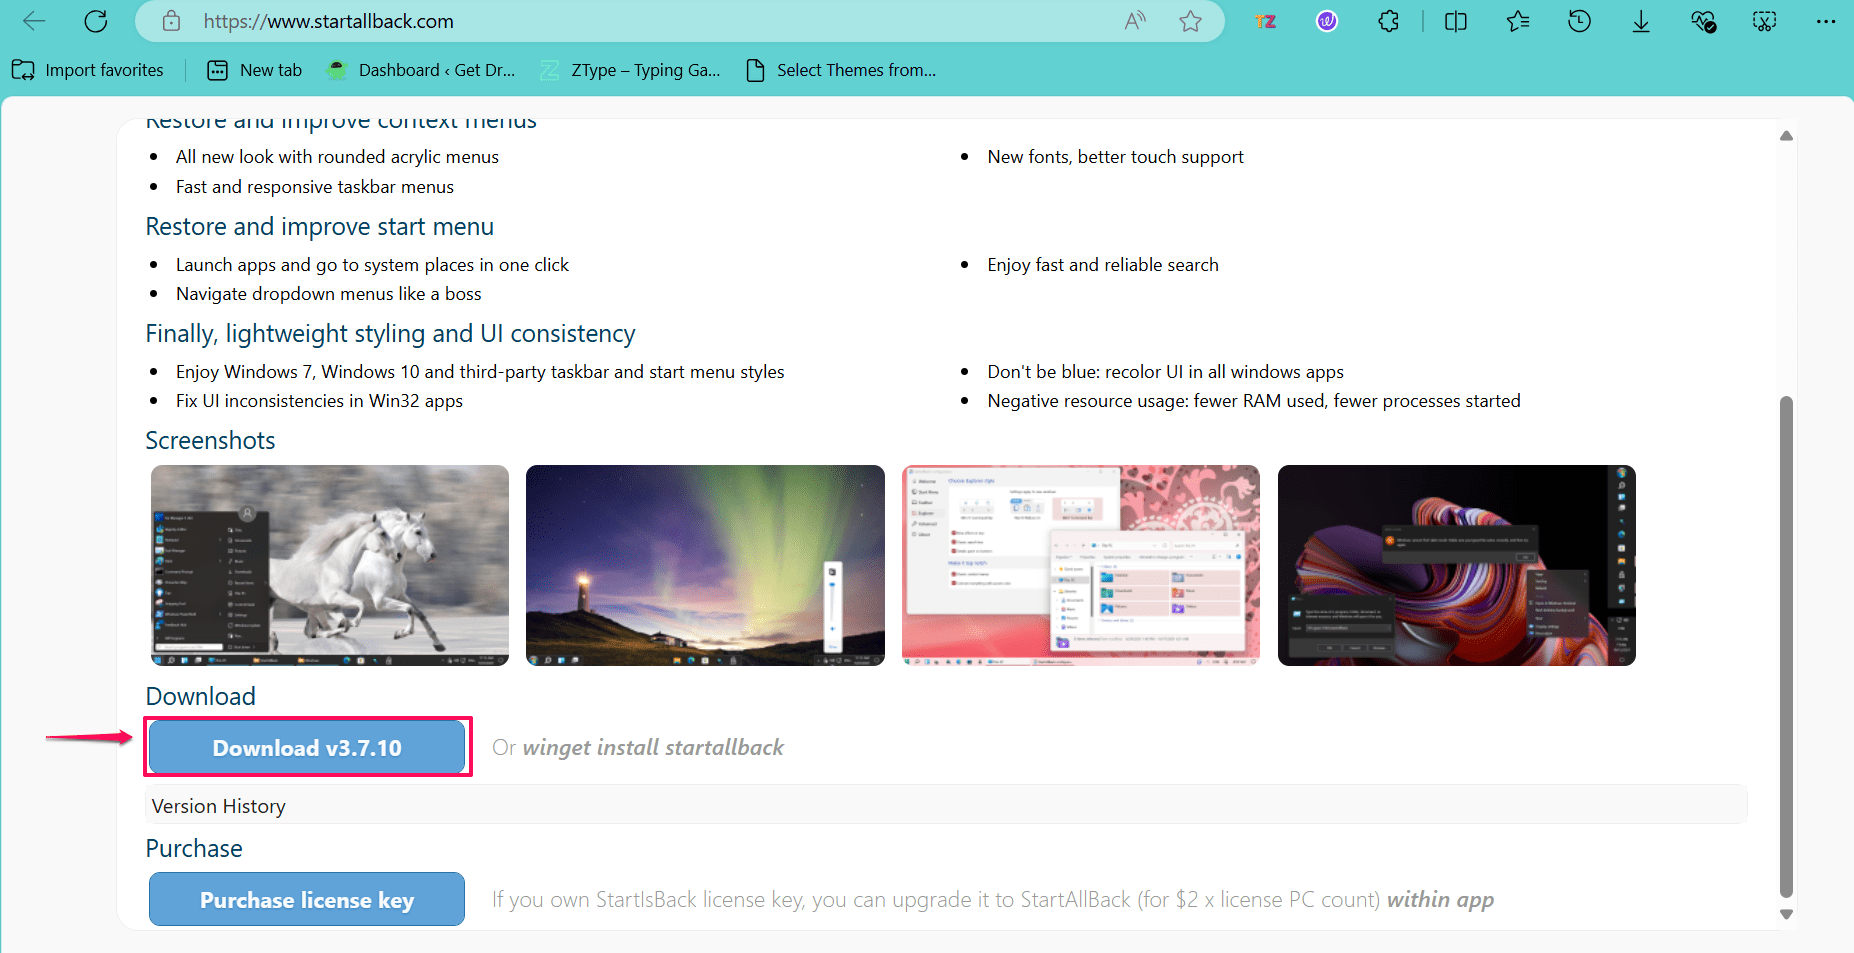
Task: Click 'winget install startallback' text
Action: click(x=653, y=748)
